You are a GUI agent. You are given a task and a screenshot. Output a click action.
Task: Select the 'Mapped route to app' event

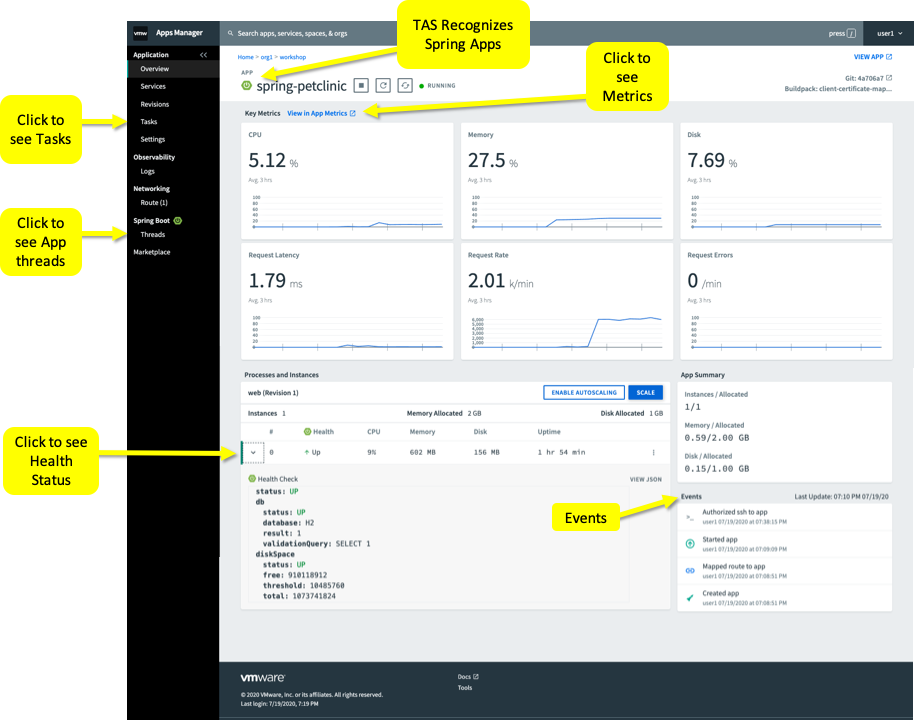(x=785, y=571)
